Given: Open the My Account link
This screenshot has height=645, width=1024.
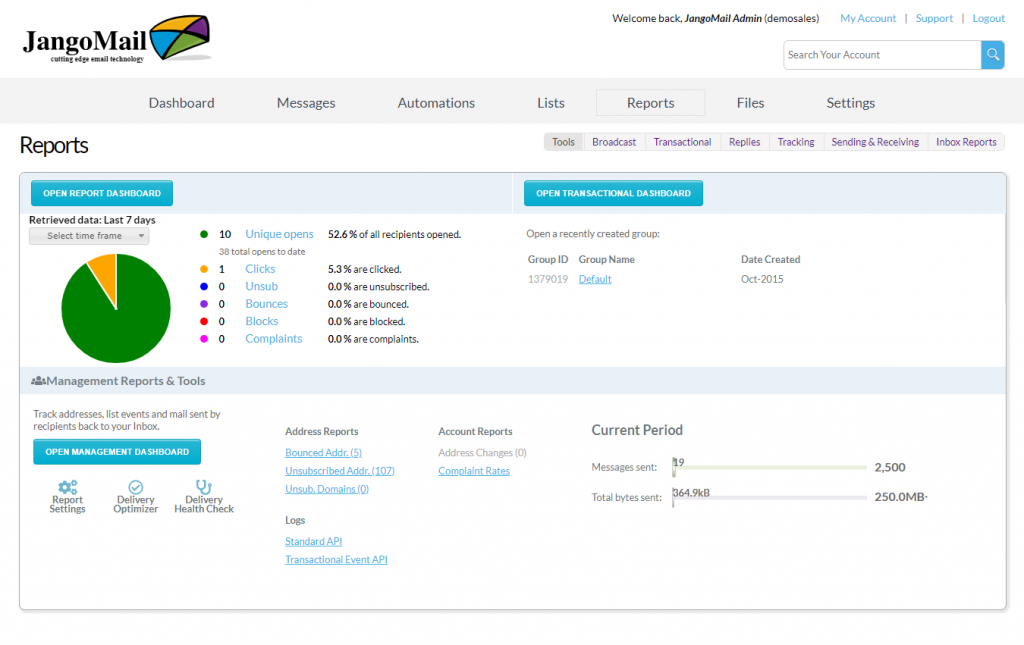Looking at the screenshot, I should [868, 18].
